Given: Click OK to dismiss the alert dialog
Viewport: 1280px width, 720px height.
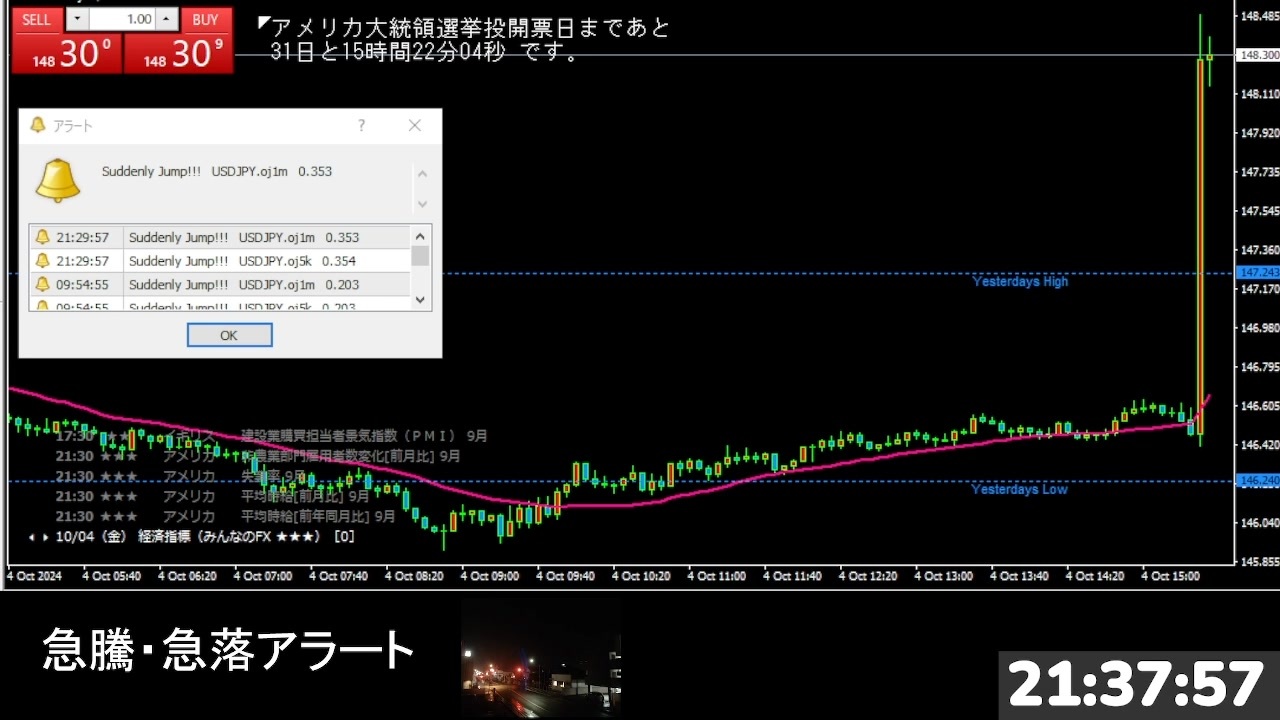Looking at the screenshot, I should point(229,335).
